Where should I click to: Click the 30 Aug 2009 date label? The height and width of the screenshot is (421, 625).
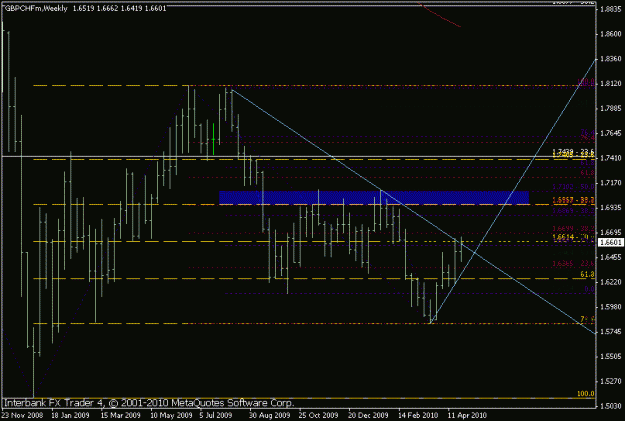269,415
